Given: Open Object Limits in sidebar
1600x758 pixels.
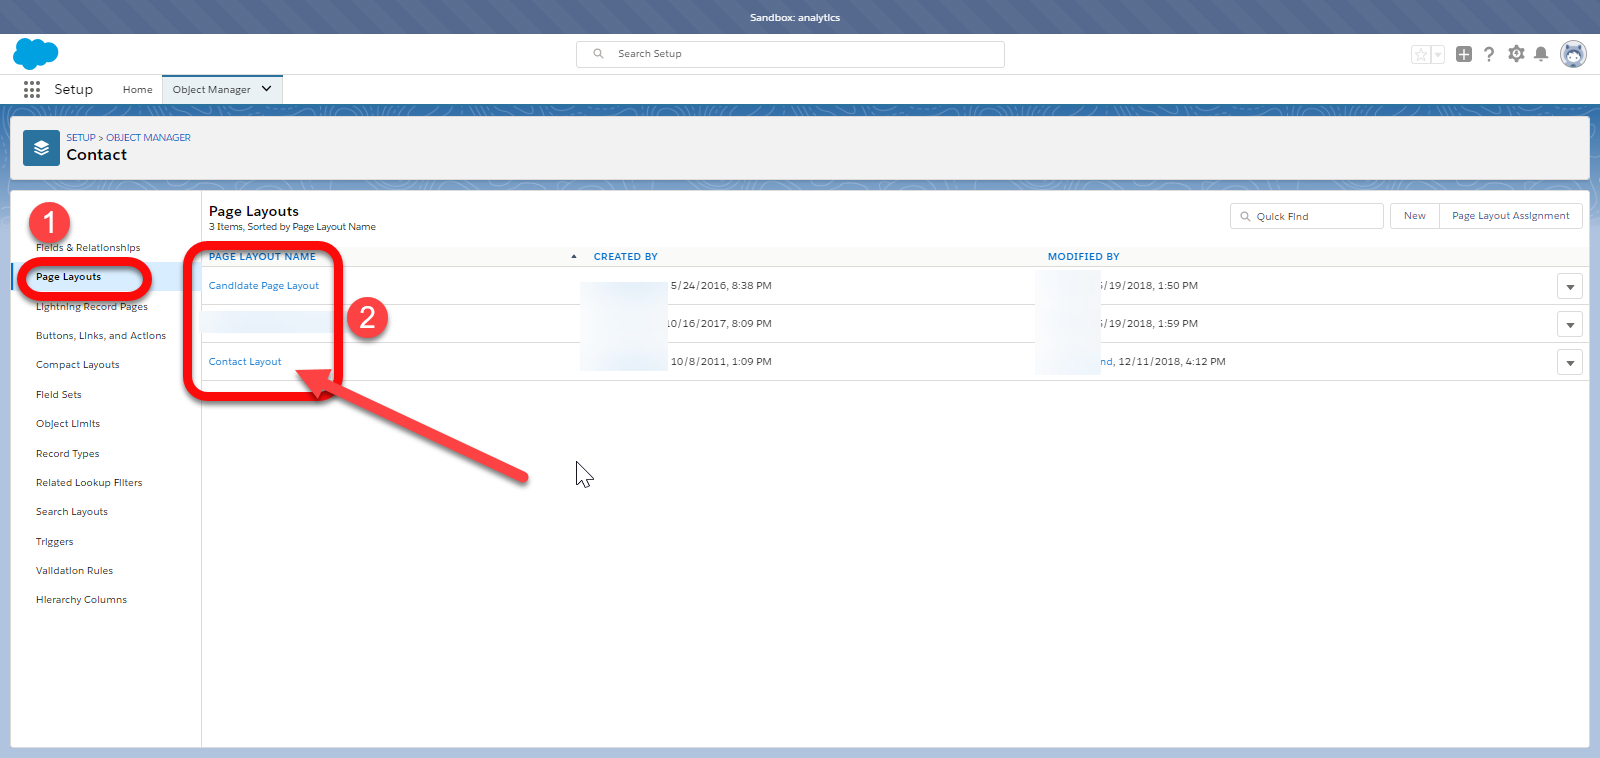Looking at the screenshot, I should (68, 424).
